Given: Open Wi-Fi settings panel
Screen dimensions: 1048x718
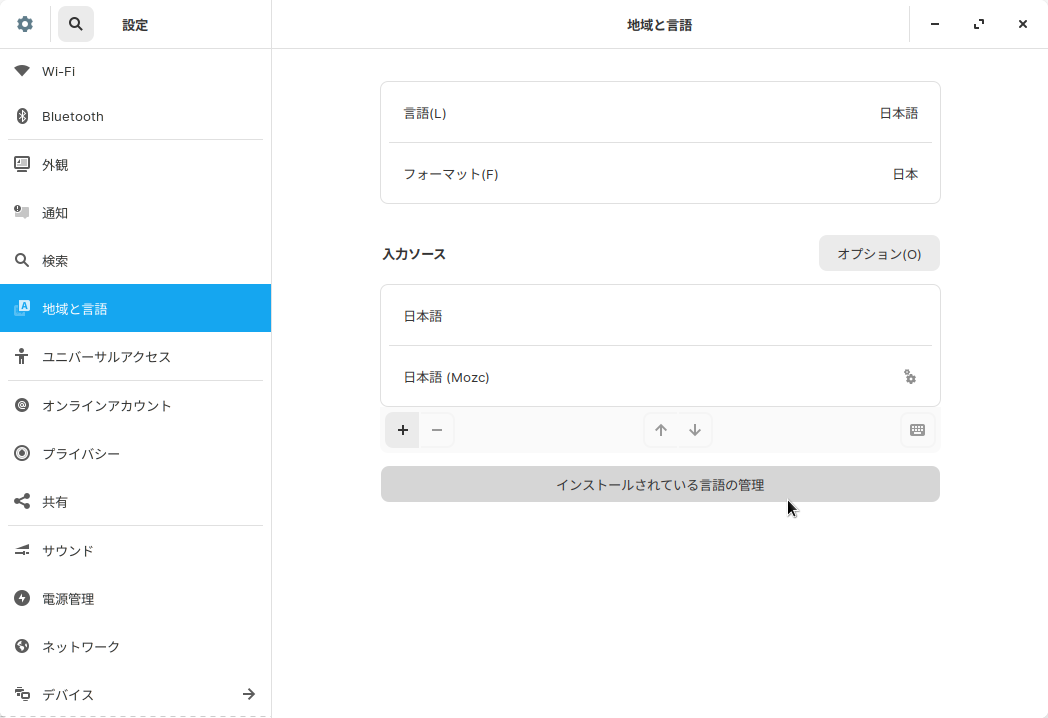Looking at the screenshot, I should point(135,71).
